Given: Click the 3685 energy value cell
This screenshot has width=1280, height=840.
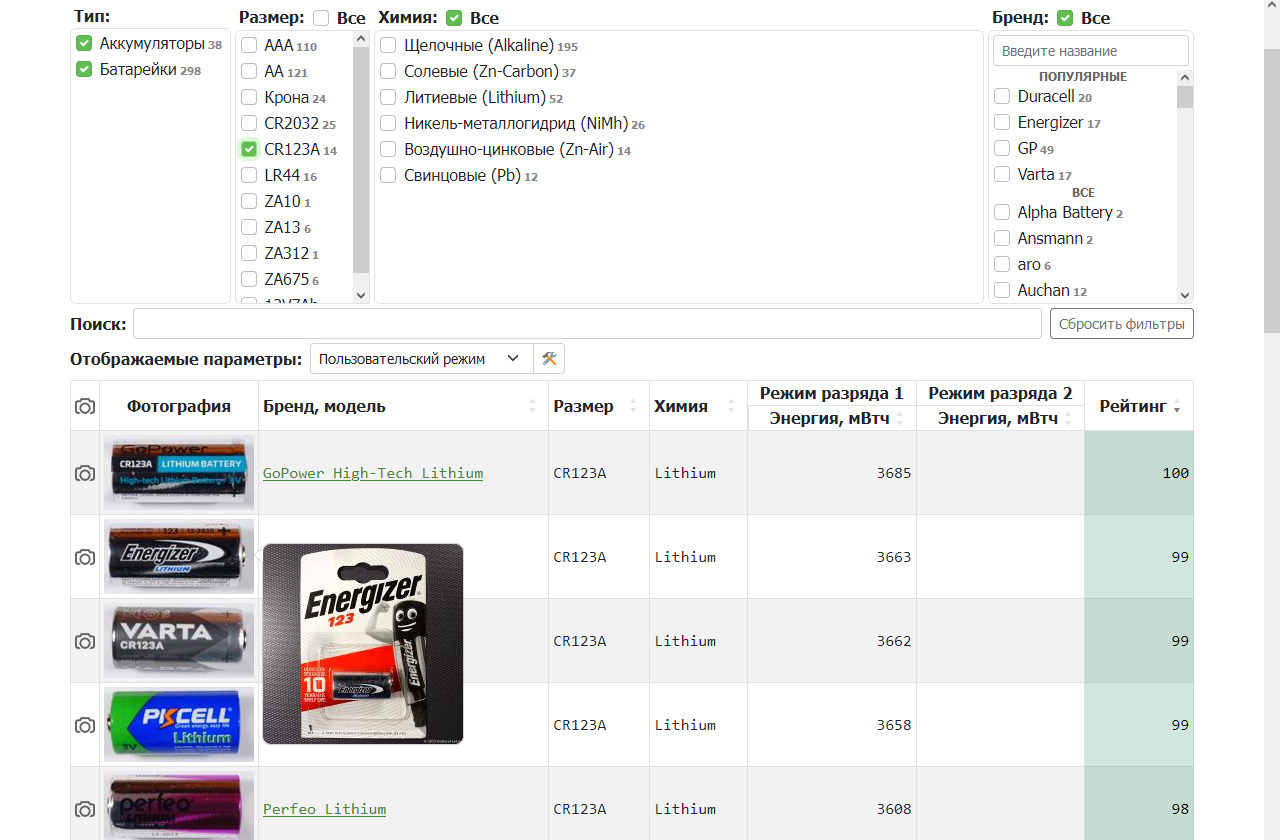Looking at the screenshot, I should pos(832,473).
